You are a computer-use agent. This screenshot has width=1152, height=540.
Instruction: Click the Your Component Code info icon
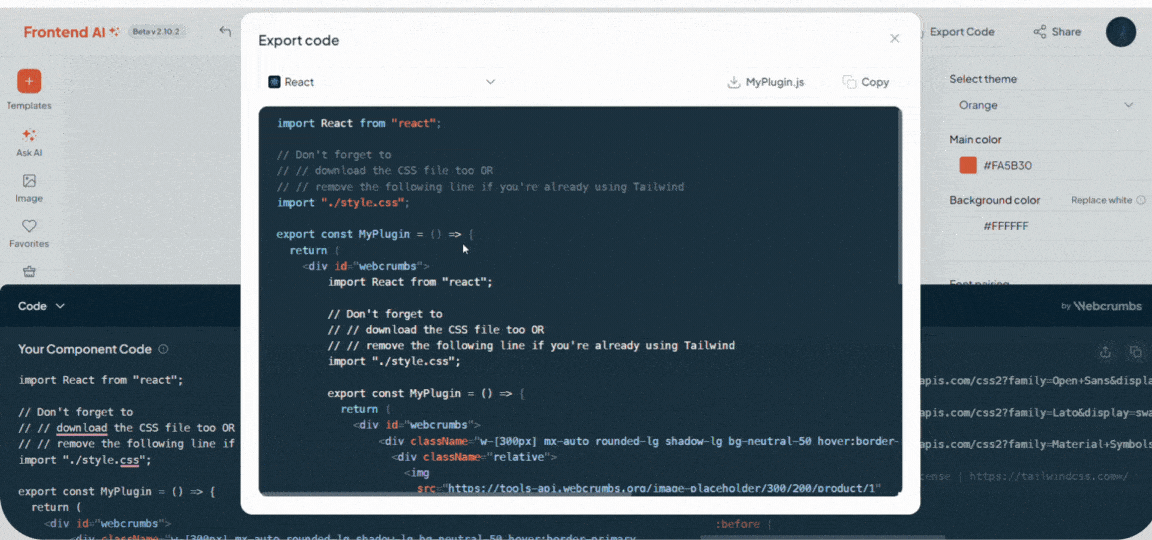coord(163,349)
